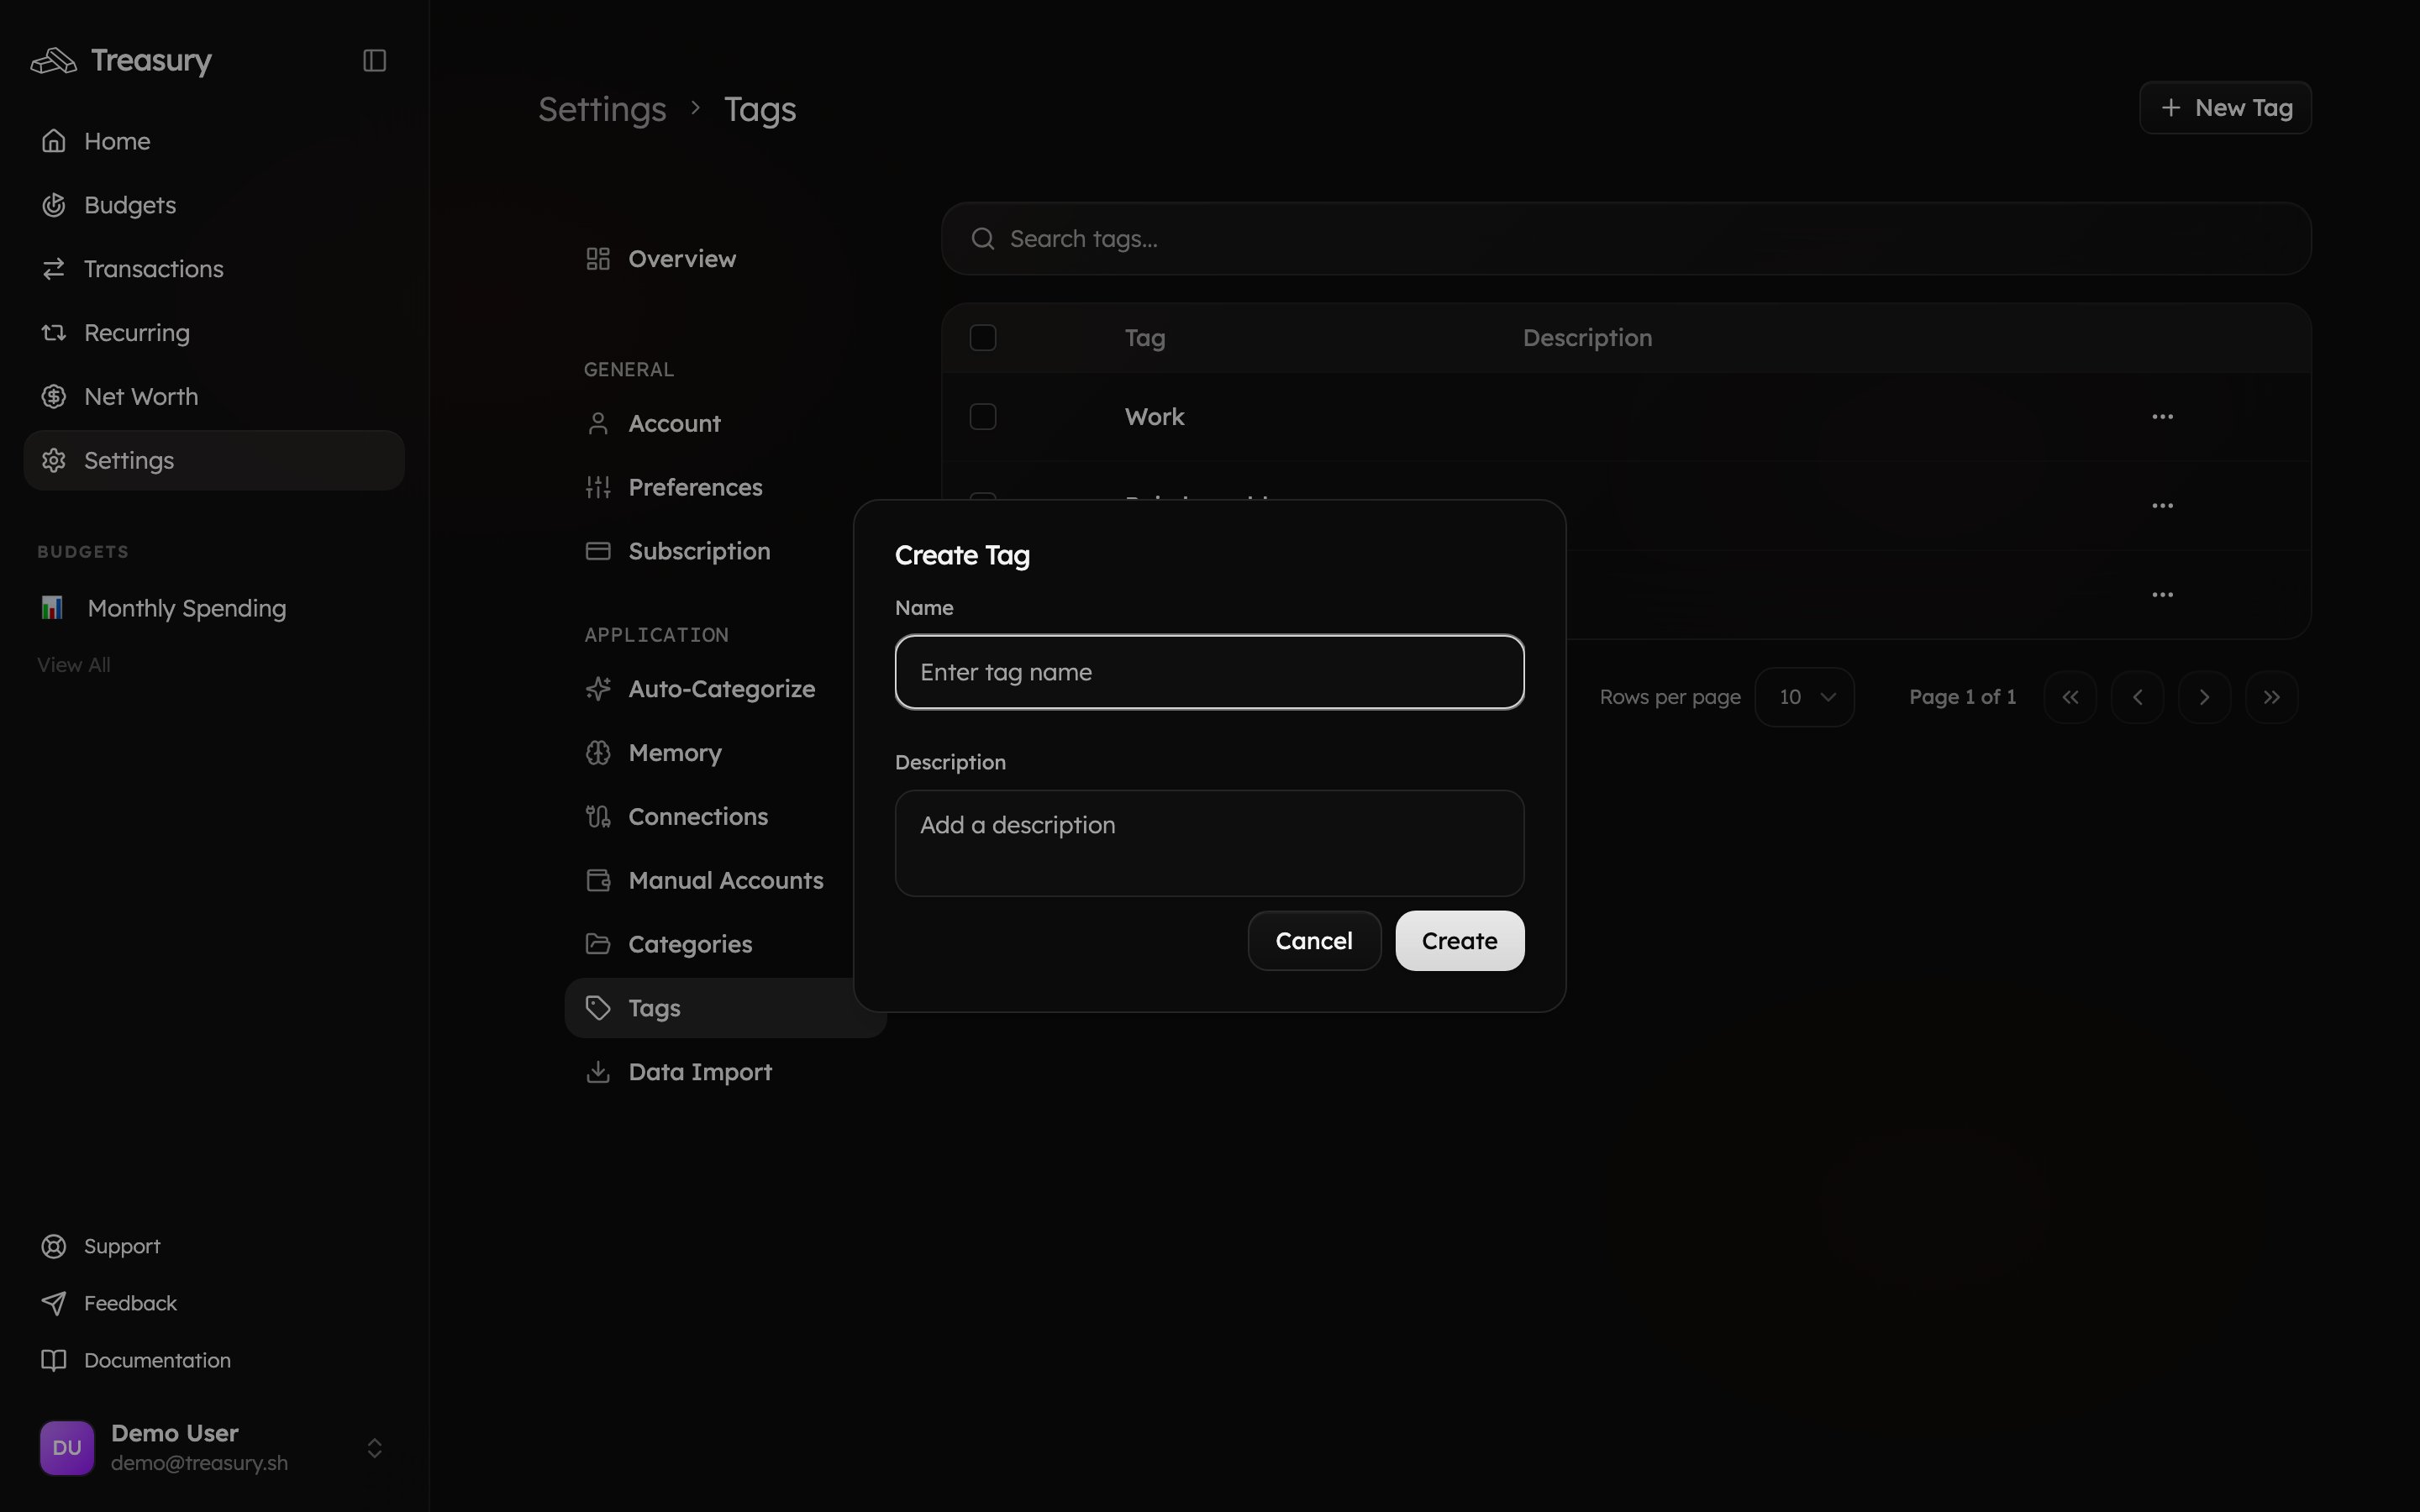Open the Monthly Spending budget

tap(214, 608)
